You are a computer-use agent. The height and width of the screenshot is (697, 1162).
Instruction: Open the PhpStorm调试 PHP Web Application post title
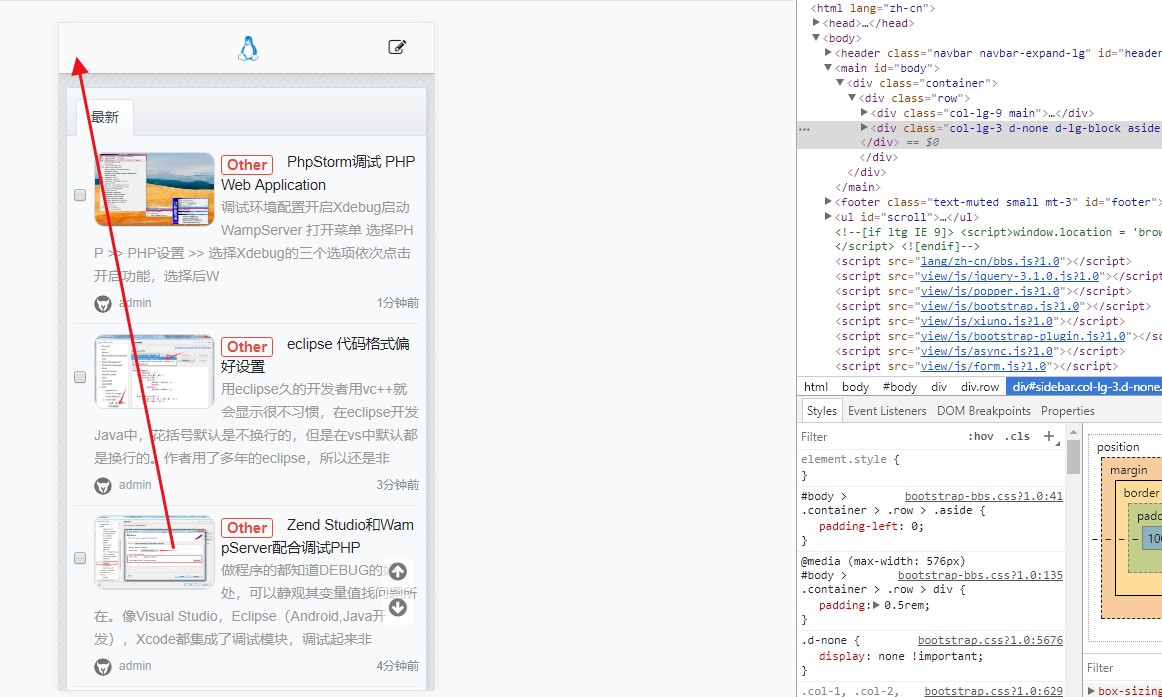[x=318, y=173]
